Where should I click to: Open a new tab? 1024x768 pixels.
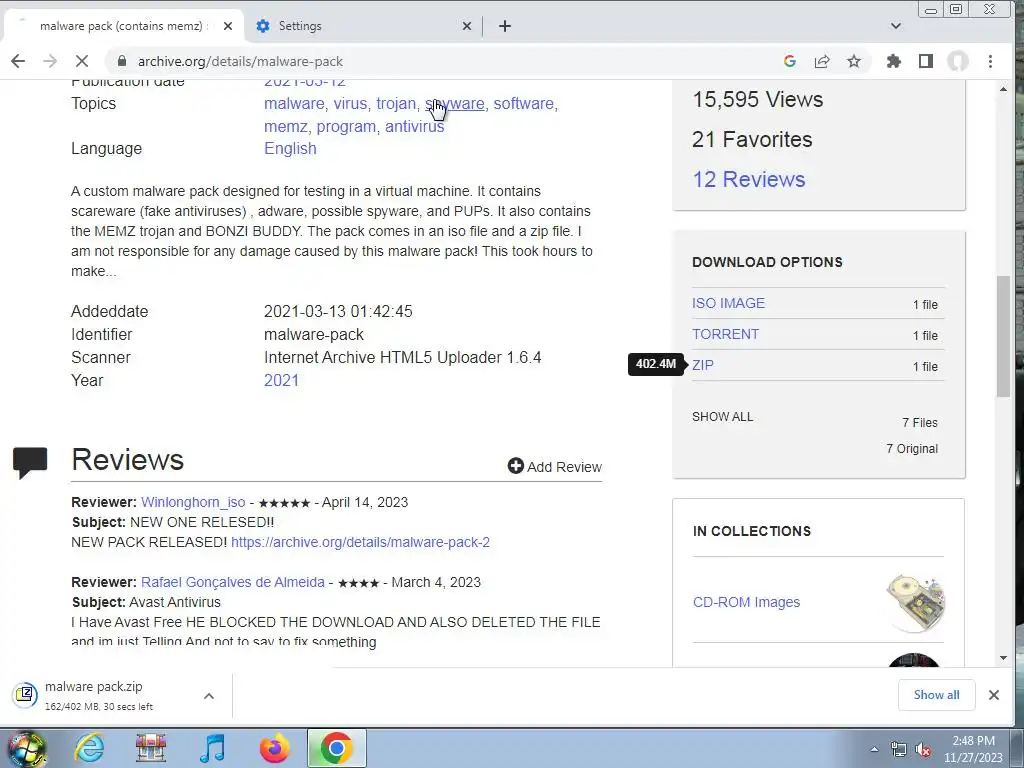tap(505, 26)
